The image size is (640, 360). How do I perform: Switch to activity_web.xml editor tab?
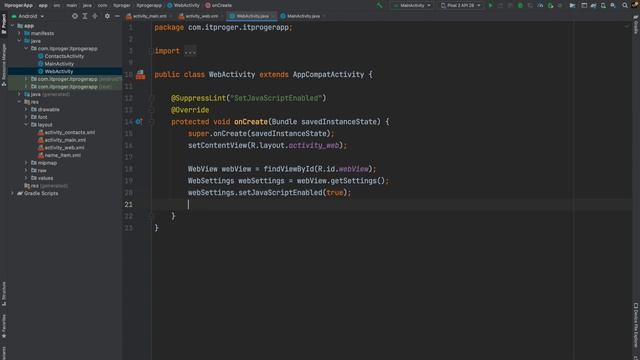[201, 16]
